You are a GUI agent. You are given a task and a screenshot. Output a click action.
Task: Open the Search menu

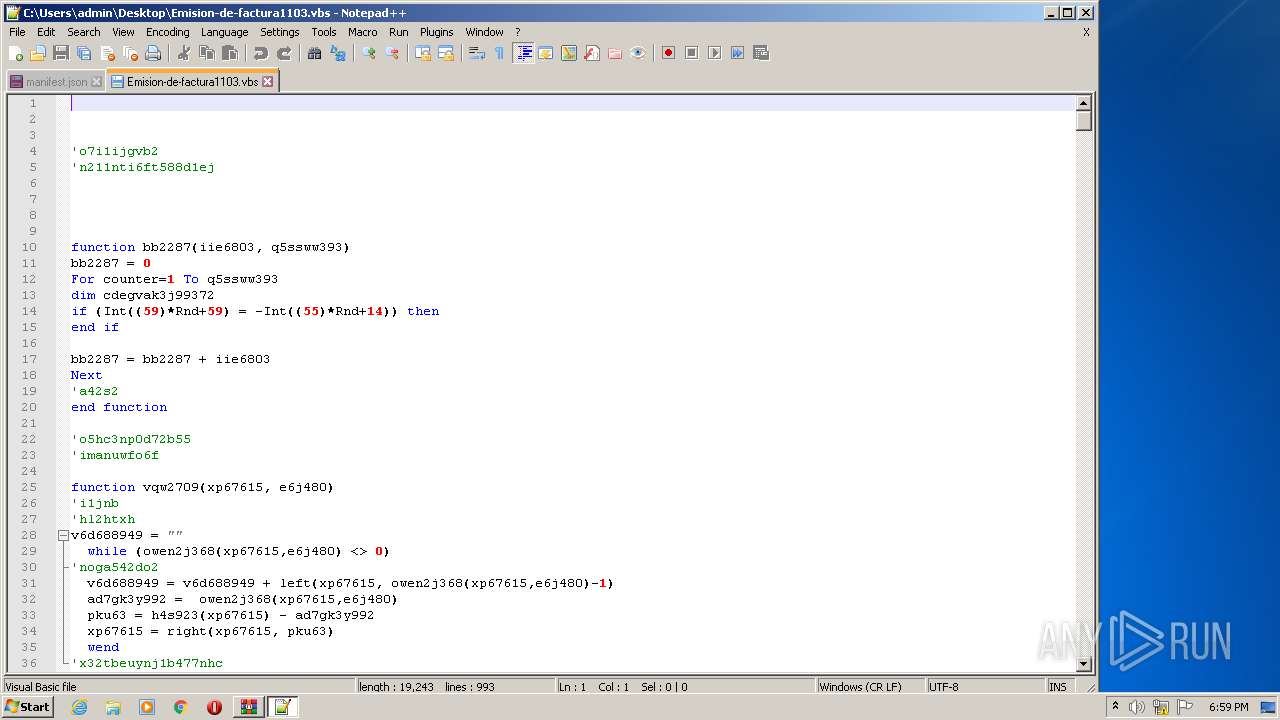tap(83, 32)
